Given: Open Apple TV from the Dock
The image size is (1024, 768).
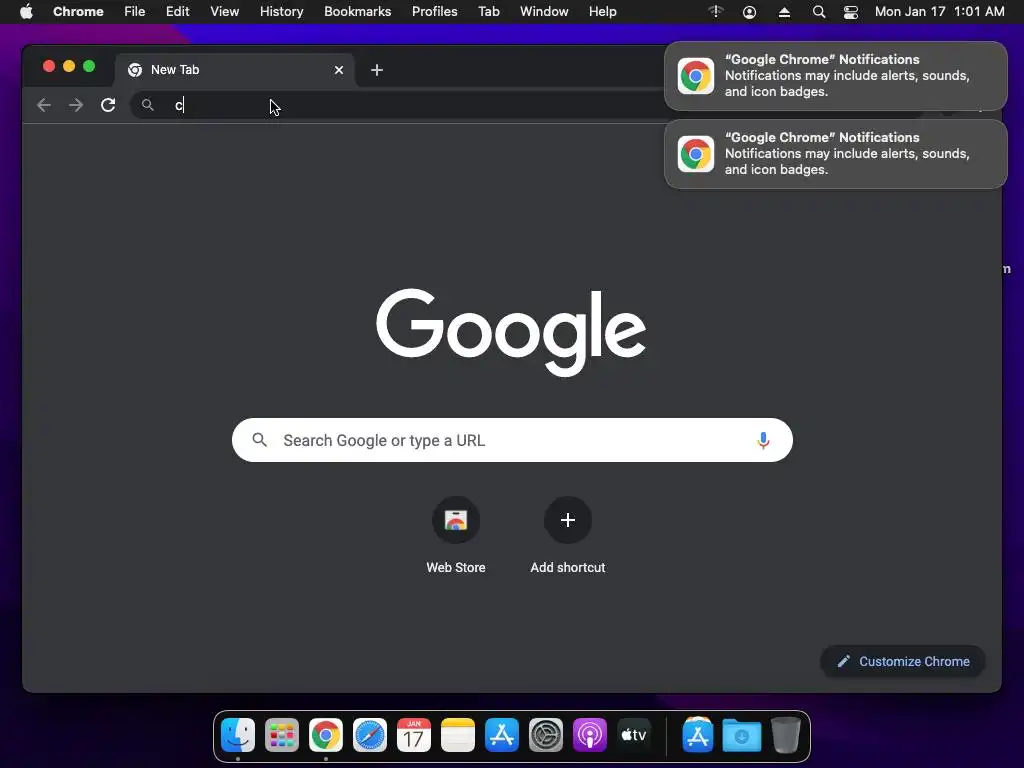Looking at the screenshot, I should (633, 736).
